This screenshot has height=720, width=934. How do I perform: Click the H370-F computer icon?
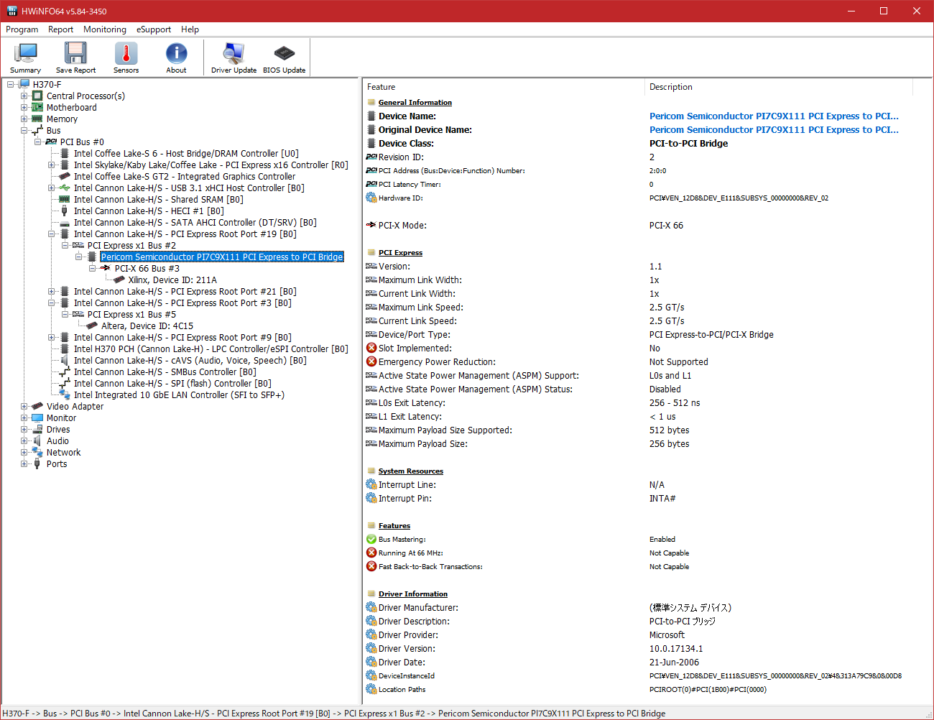[24, 85]
